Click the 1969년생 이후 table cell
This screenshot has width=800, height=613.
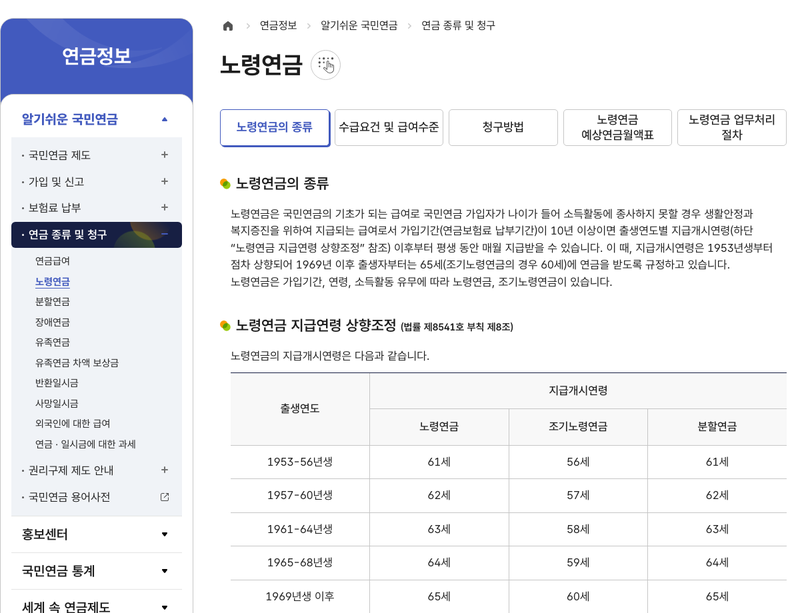tap(300, 596)
